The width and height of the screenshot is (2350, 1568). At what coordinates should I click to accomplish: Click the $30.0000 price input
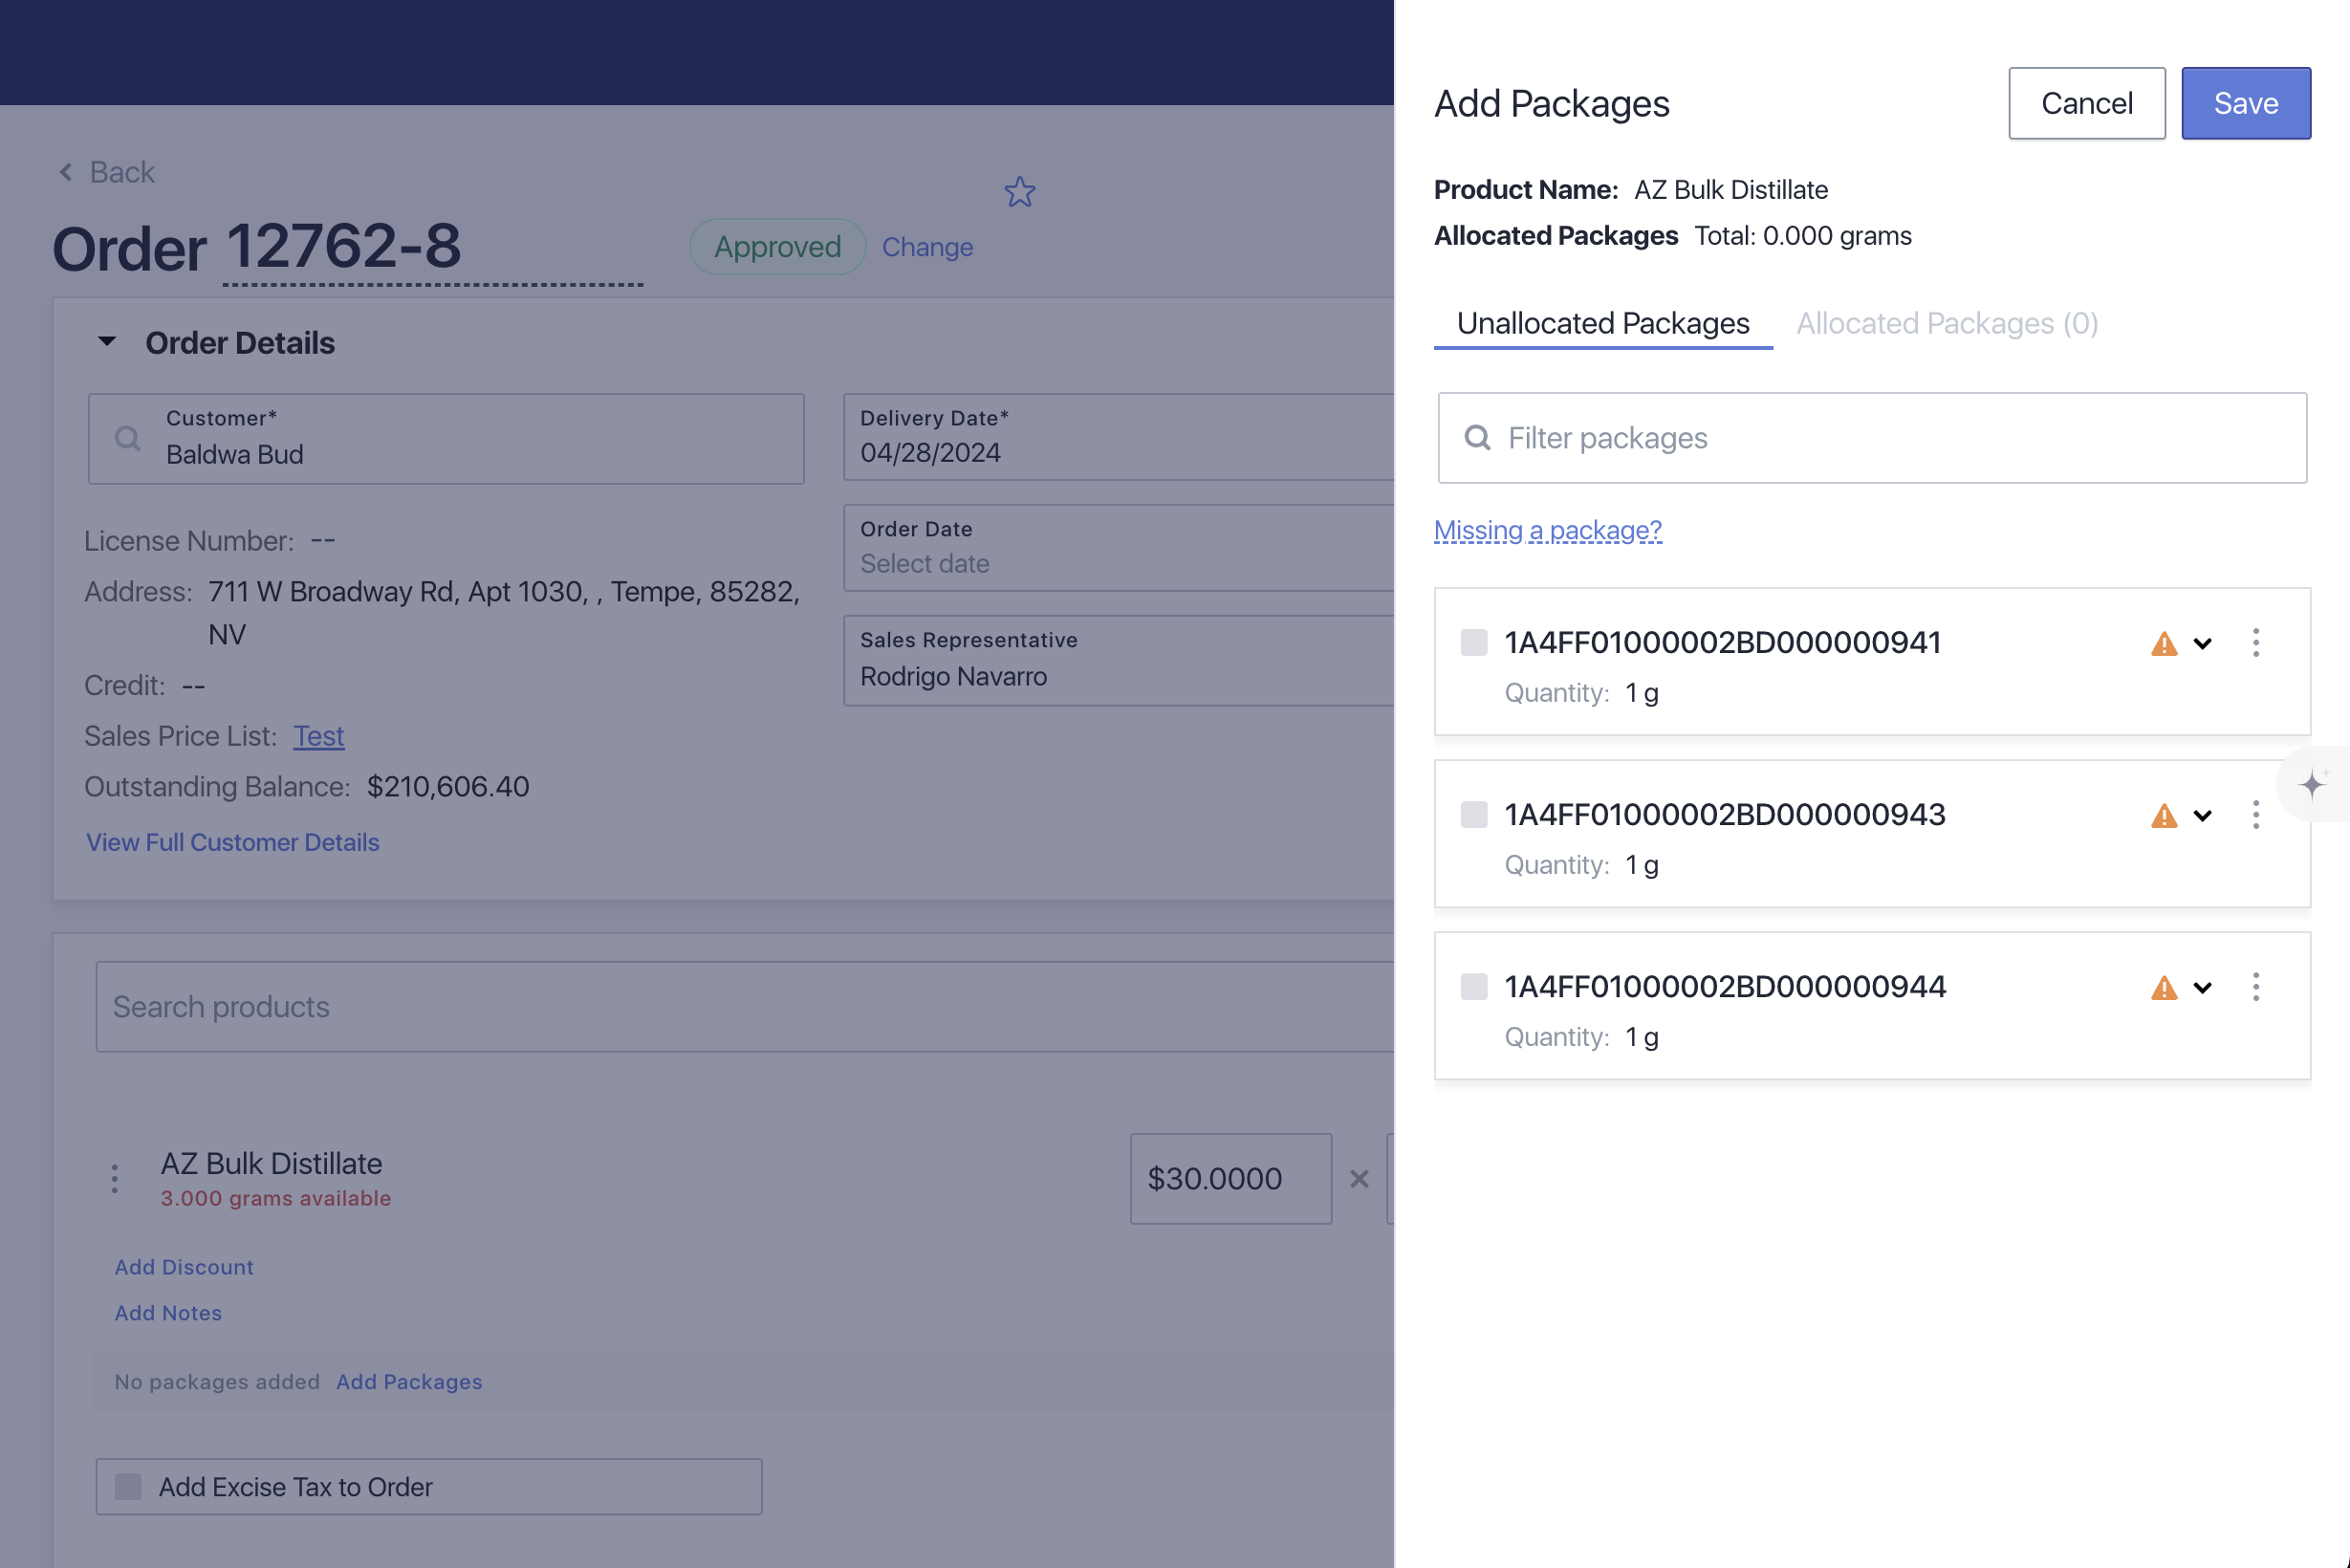[x=1230, y=1178]
